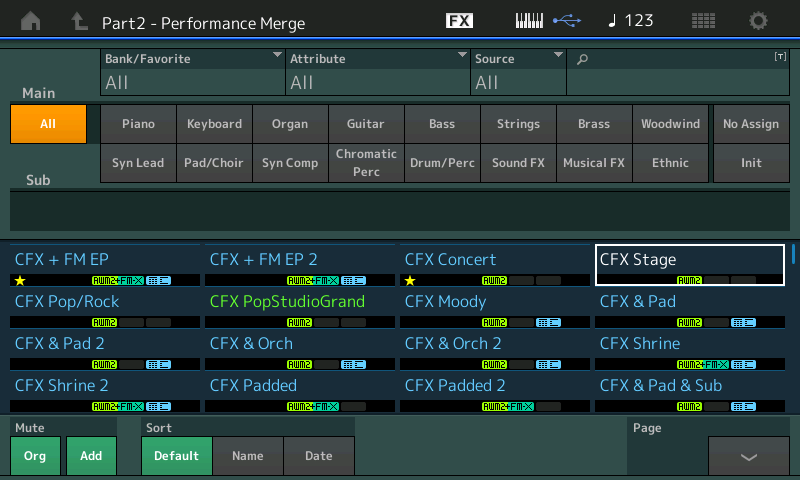
Task: Click the search magnifier icon
Action: [582, 60]
